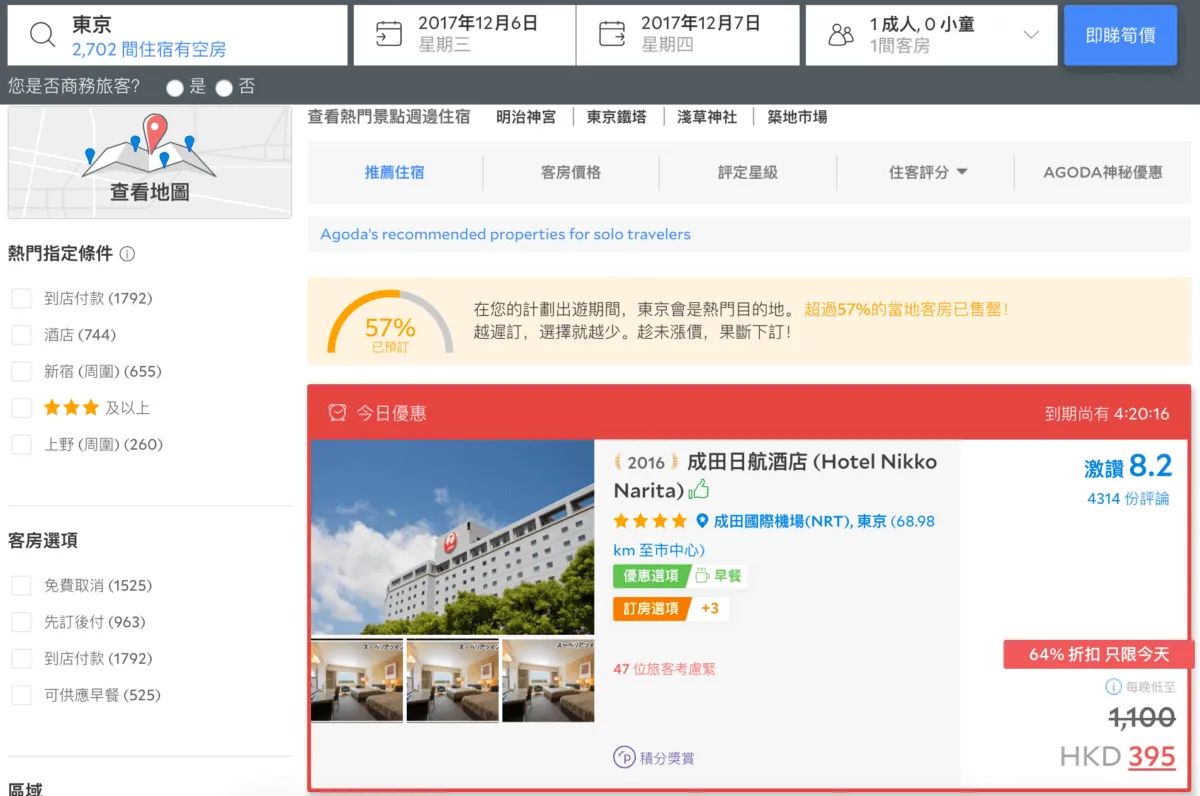1200x796 pixels.
Task: Select 是 for business traveler
Action: [175, 88]
